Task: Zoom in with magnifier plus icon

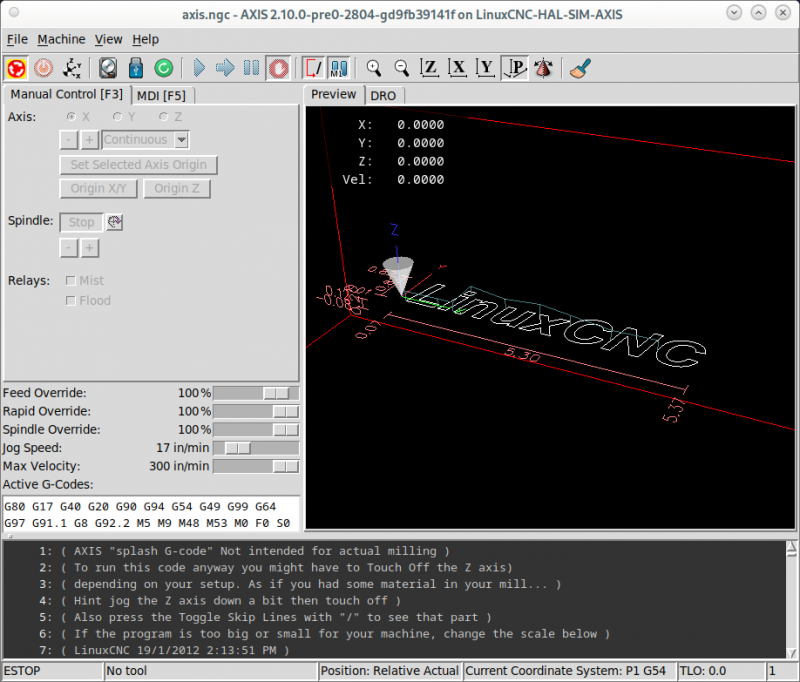Action: 374,68
